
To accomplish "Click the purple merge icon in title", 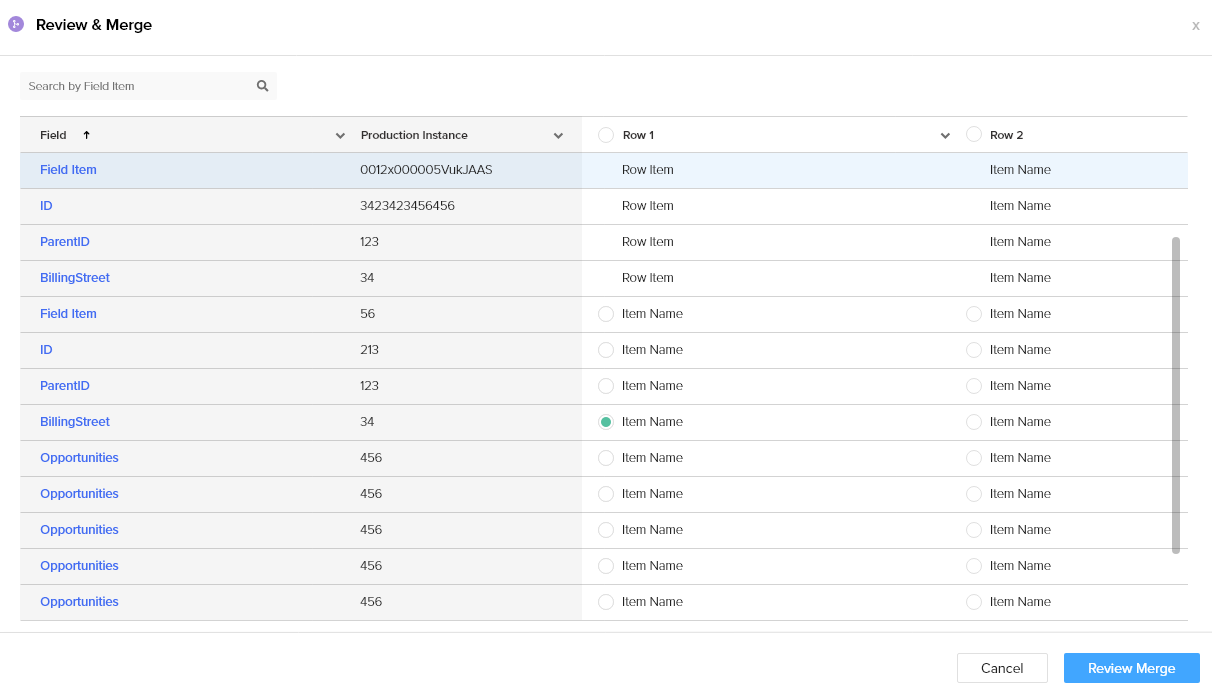I will click(x=16, y=24).
